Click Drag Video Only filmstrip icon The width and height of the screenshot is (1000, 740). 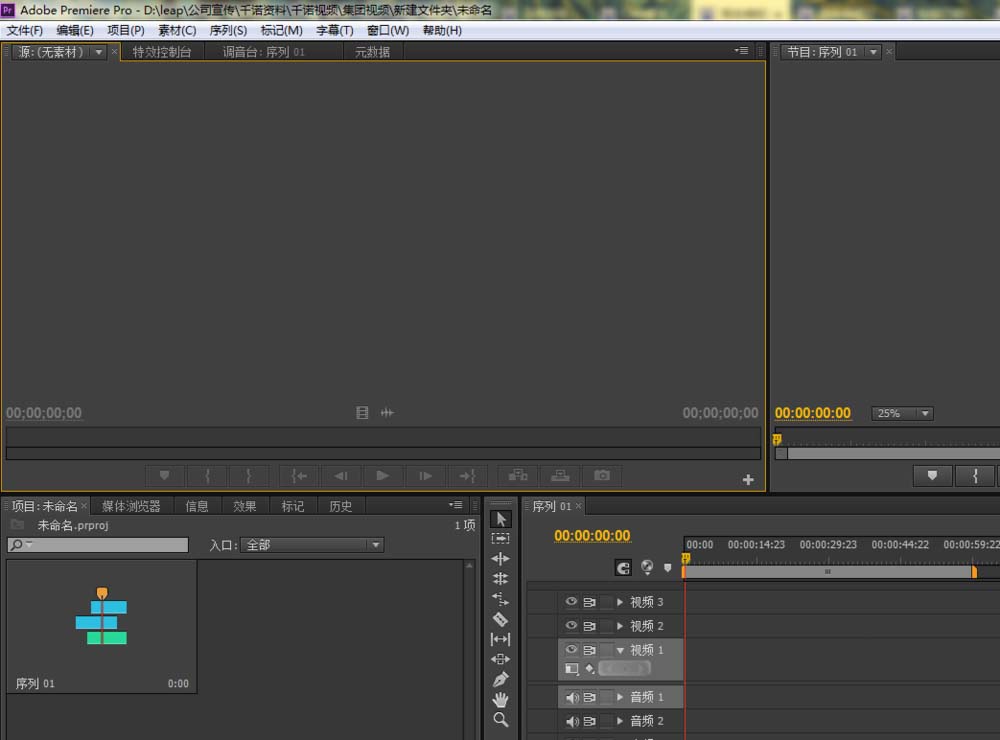pyautogui.click(x=362, y=413)
